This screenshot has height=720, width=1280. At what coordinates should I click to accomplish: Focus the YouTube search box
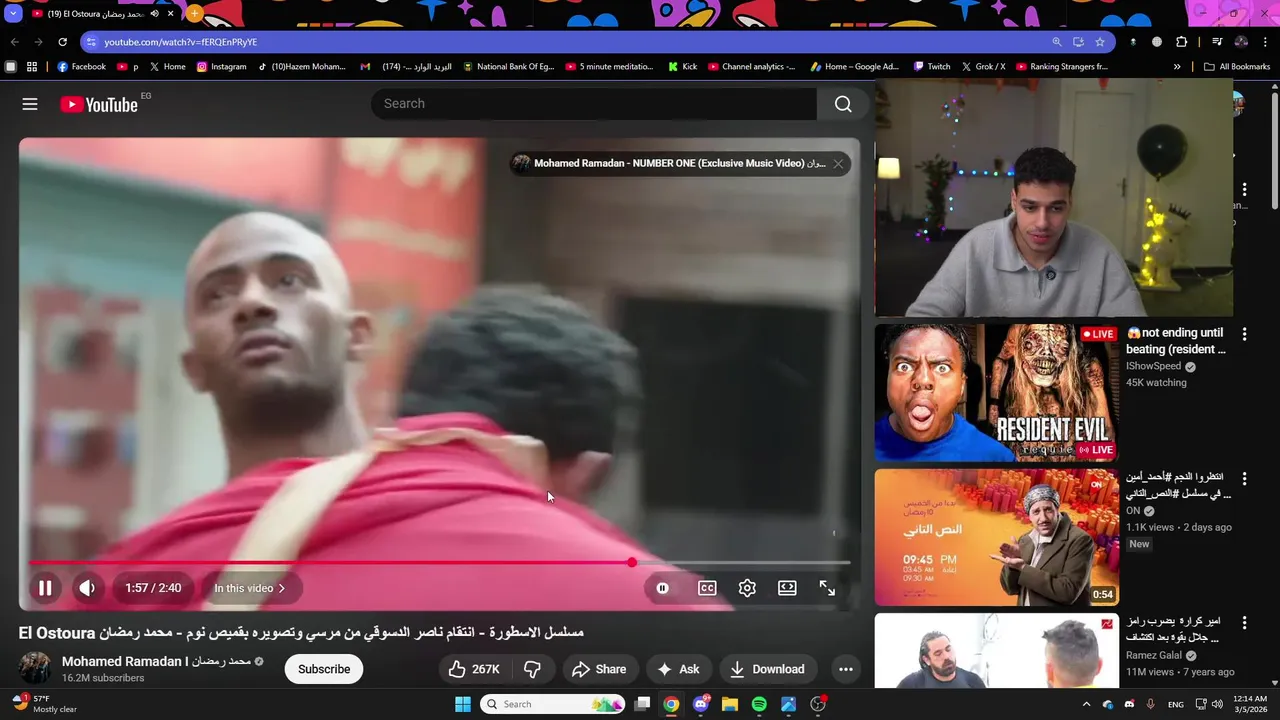(594, 104)
